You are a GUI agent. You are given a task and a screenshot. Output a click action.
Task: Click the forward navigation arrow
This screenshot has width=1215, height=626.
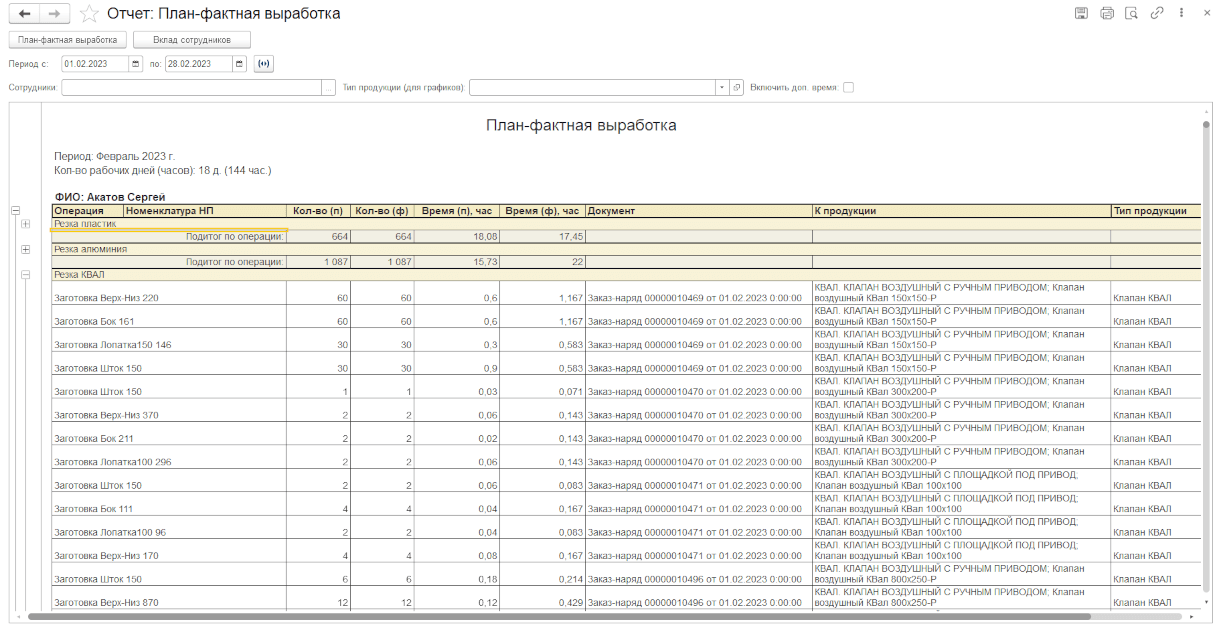click(54, 14)
